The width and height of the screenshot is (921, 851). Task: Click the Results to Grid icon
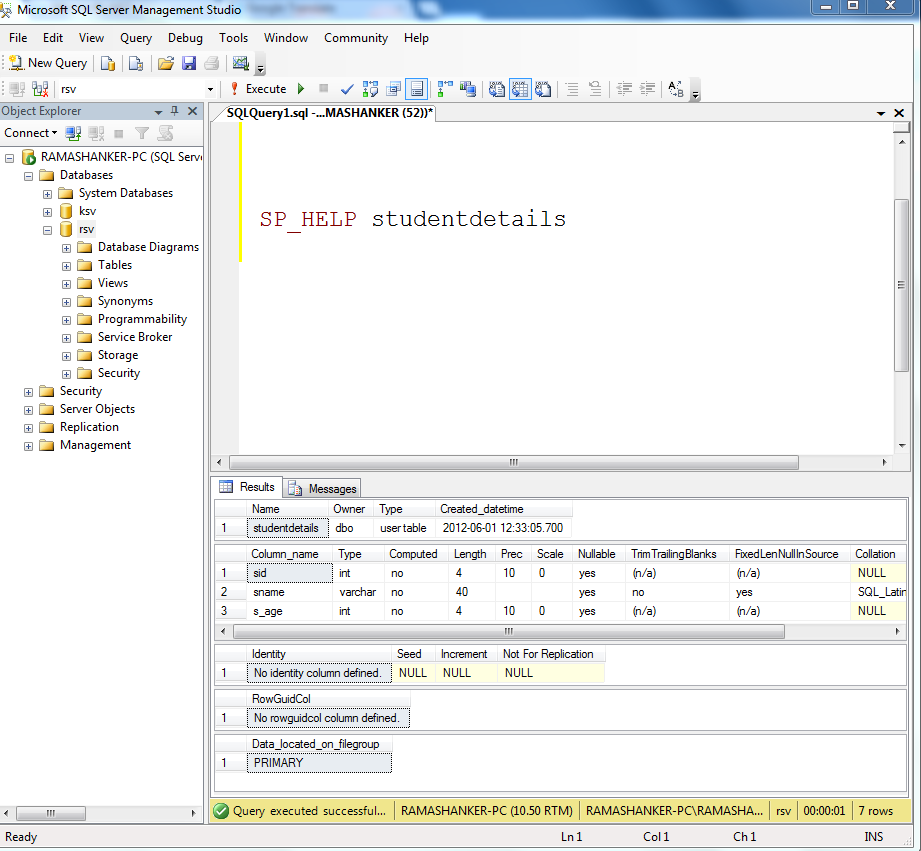pyautogui.click(x=520, y=89)
